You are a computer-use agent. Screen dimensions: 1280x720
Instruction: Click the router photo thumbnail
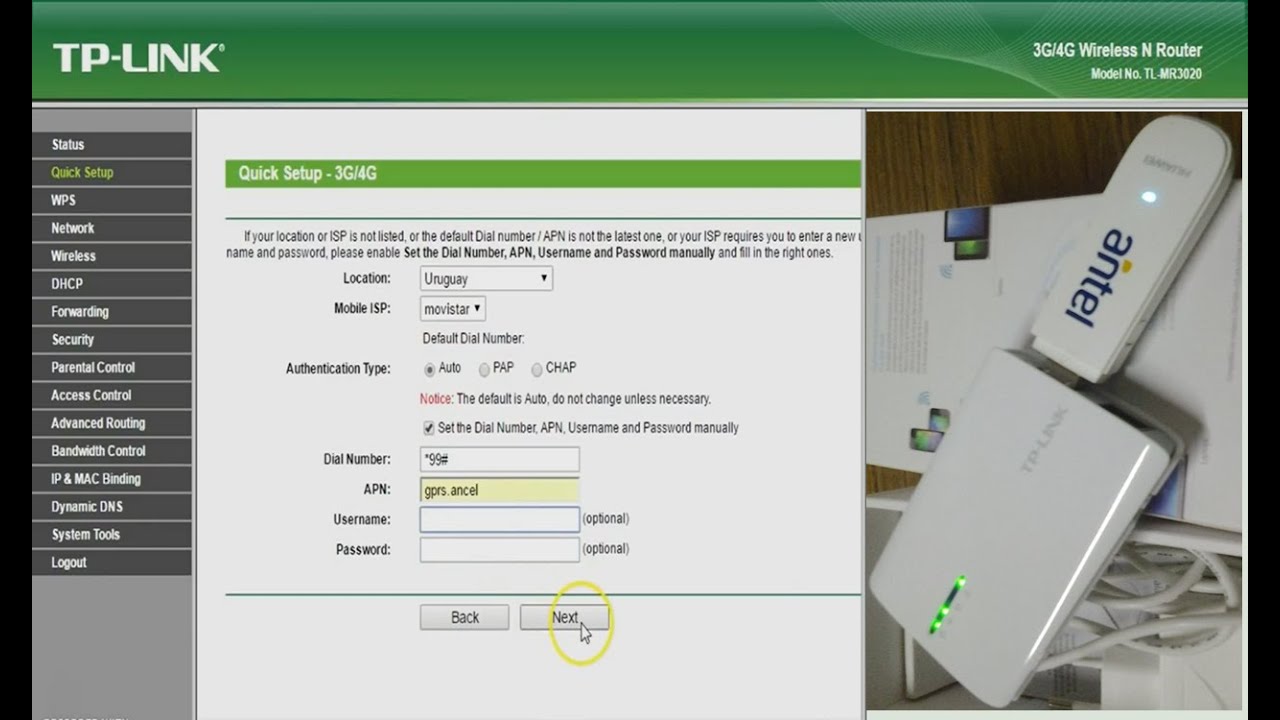(x=1054, y=410)
